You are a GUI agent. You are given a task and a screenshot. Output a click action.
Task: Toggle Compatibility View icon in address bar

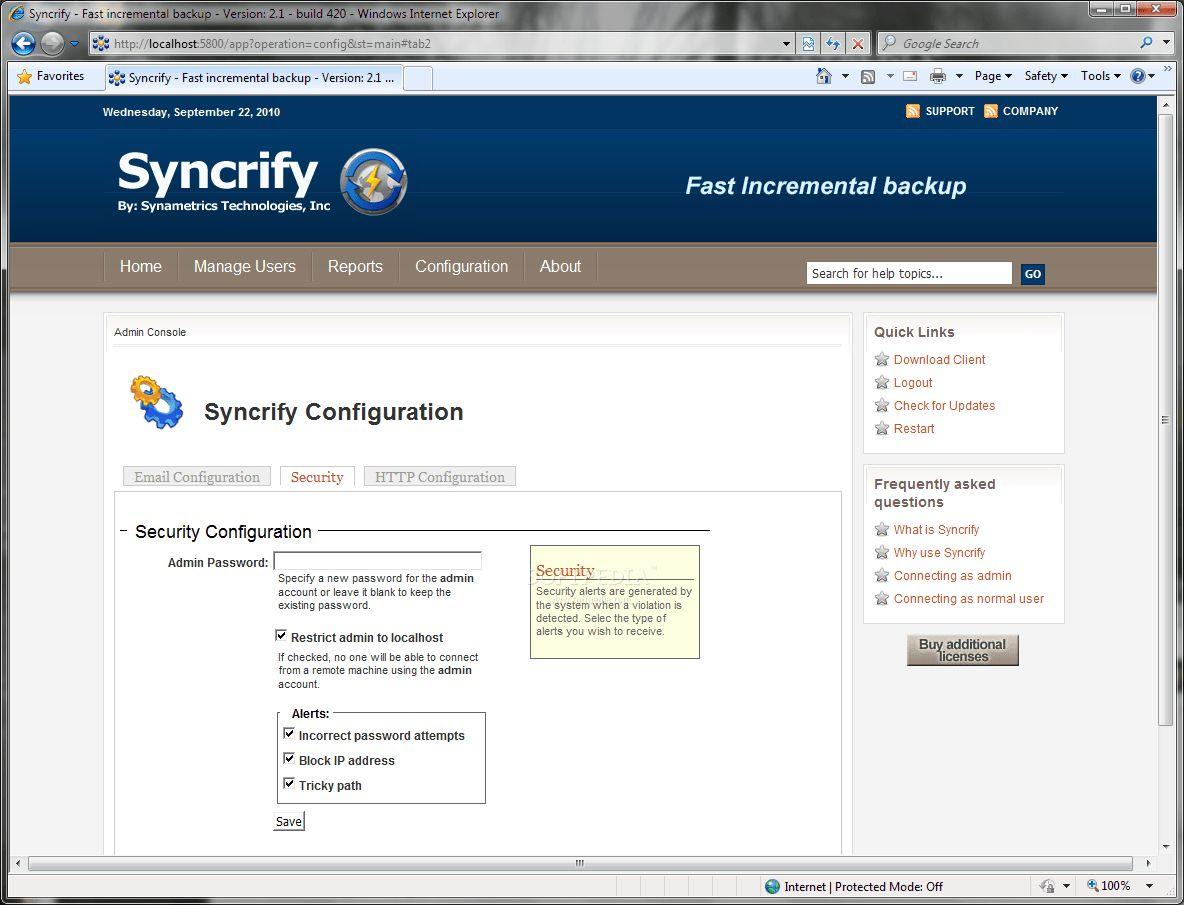(x=808, y=44)
